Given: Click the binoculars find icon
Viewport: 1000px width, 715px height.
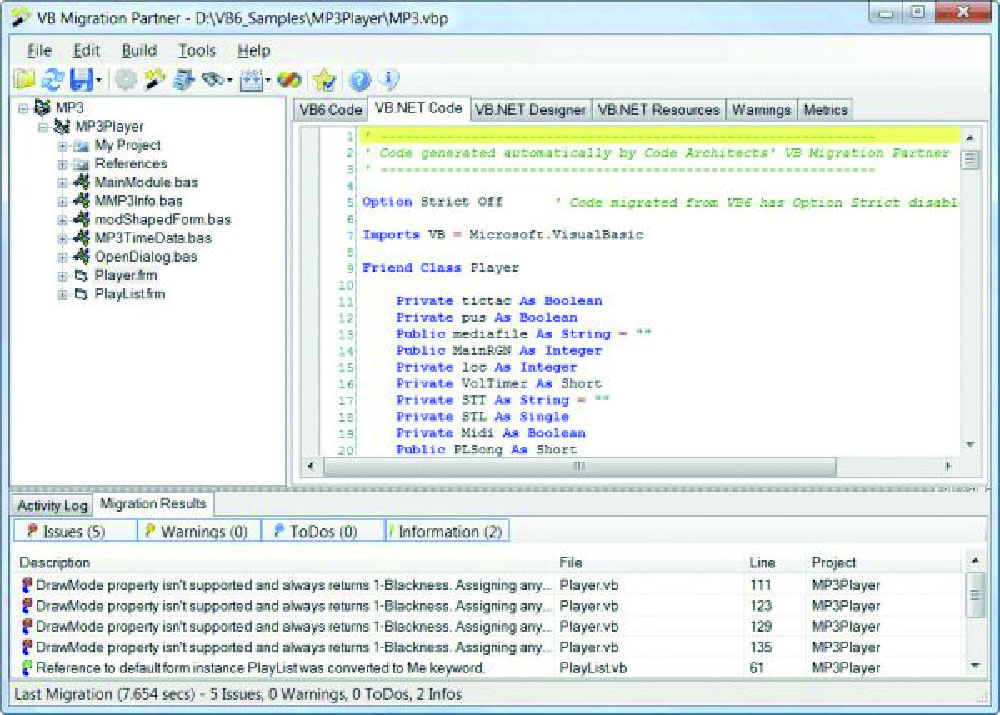Looking at the screenshot, I should tap(212, 80).
